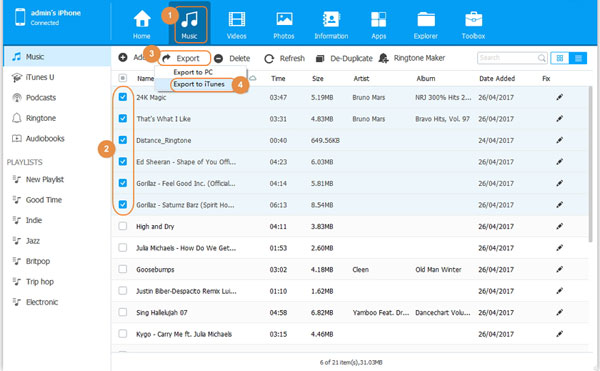
Task: Uncheck Distance_Ringtone
Action: click(122, 140)
